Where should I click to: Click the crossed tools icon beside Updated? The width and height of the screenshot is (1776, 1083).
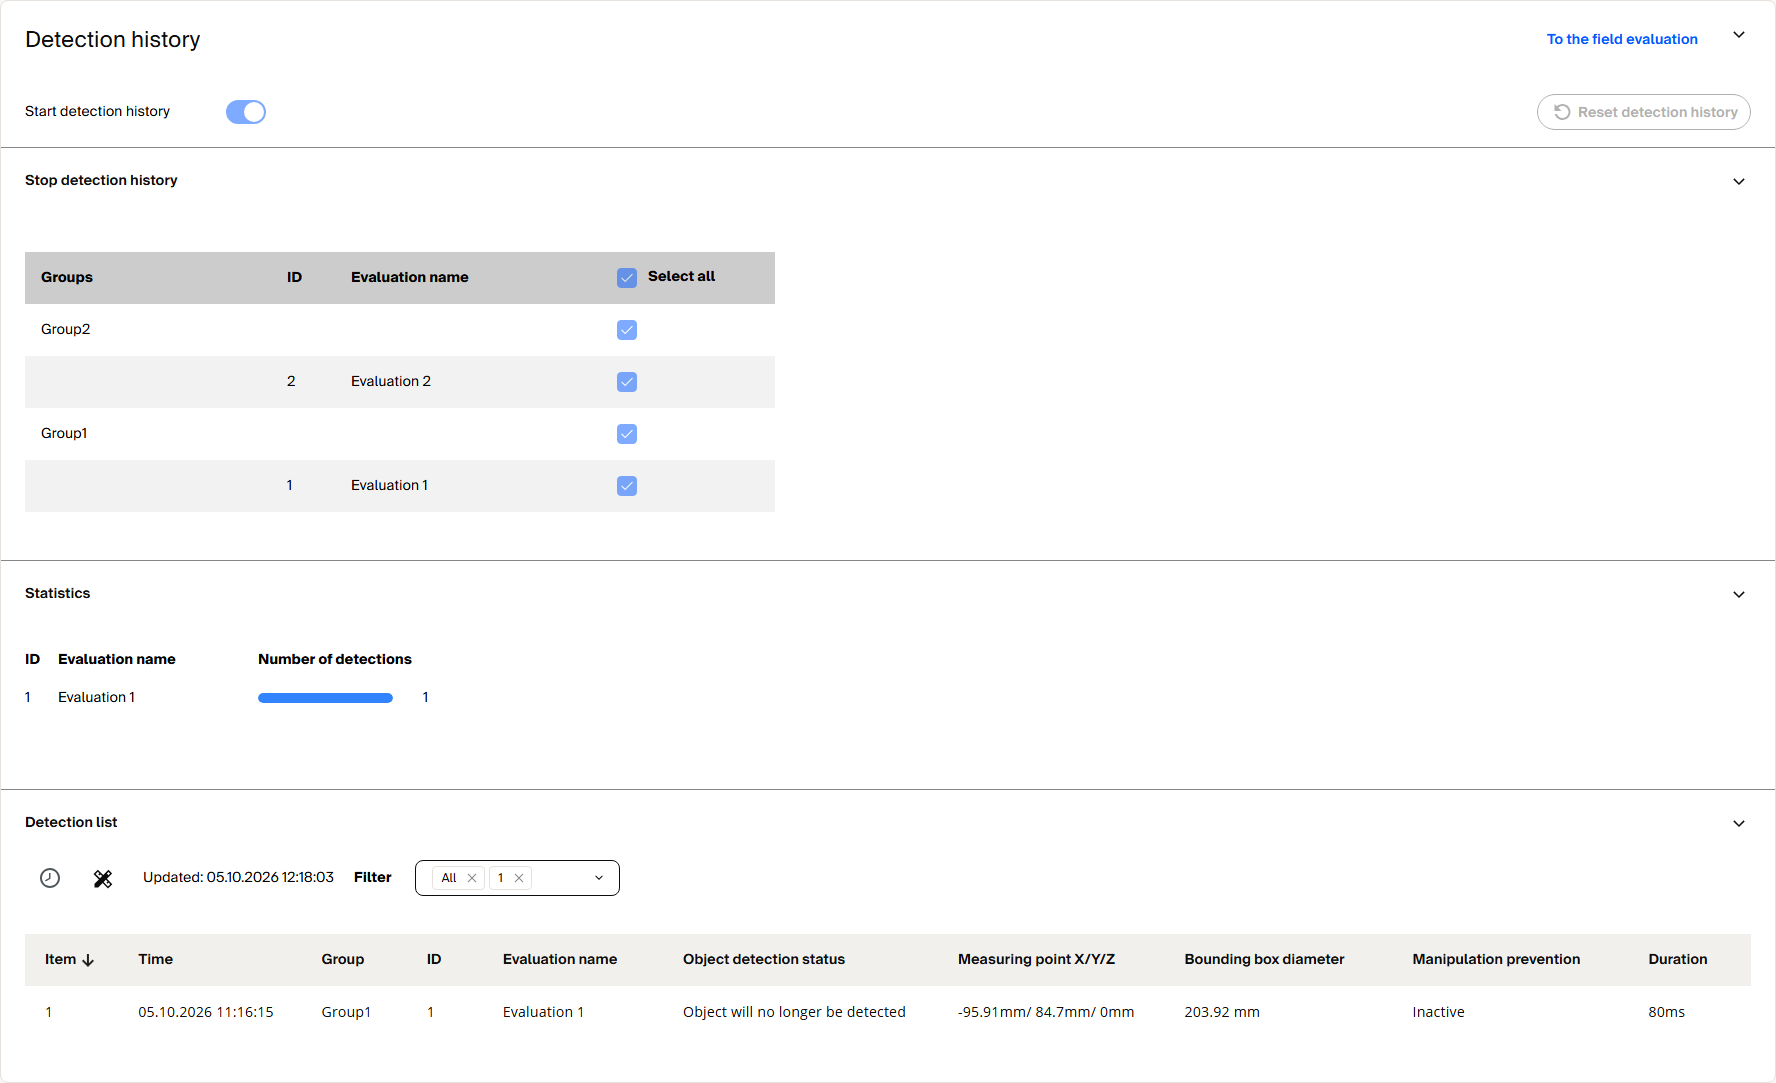pos(103,878)
